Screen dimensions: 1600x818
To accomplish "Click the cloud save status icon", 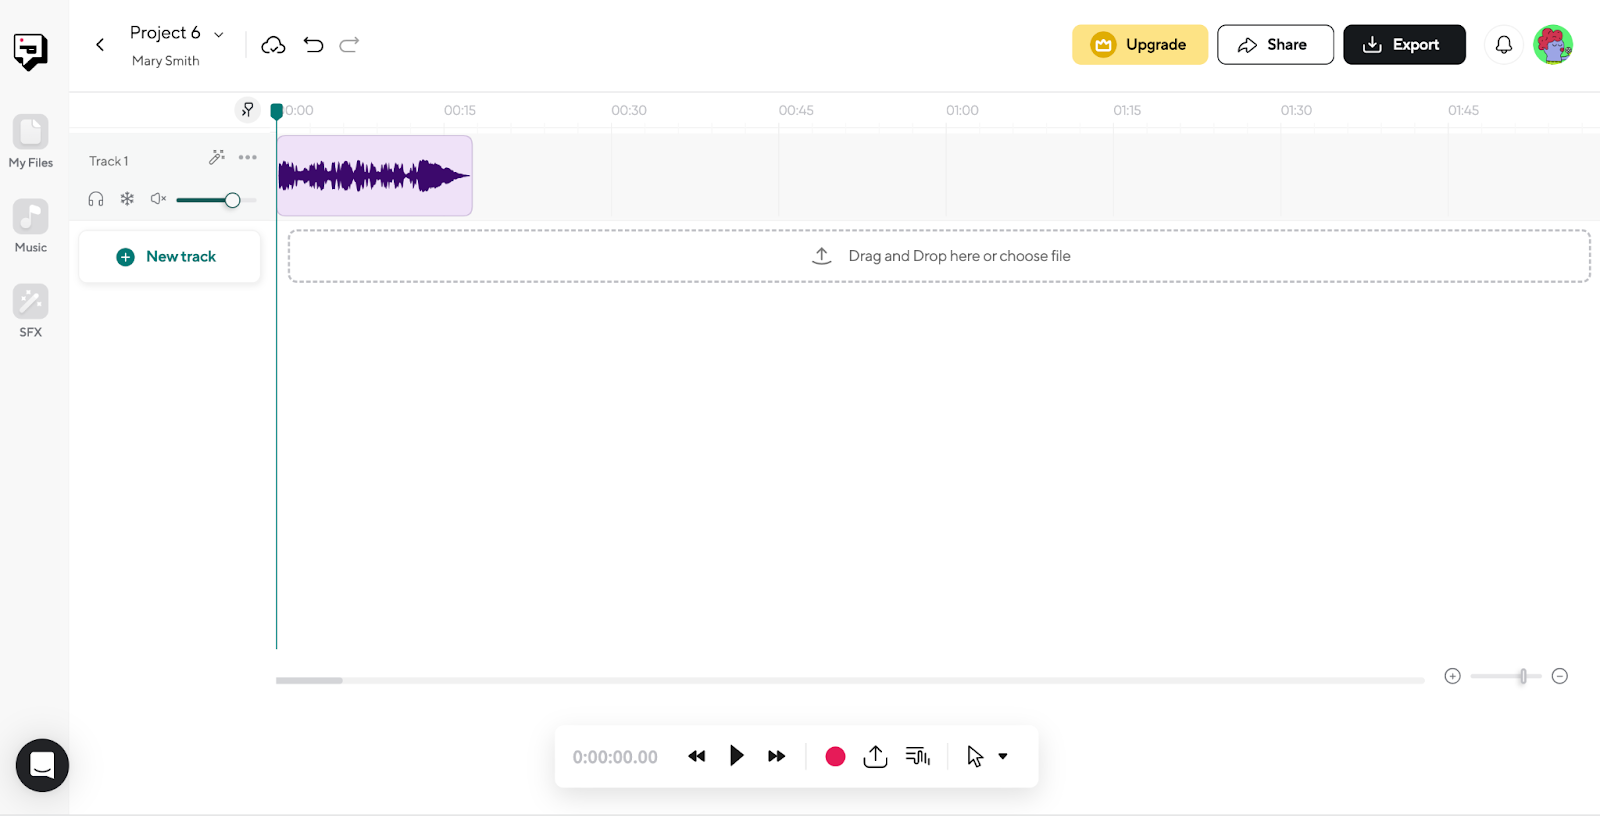I will pyautogui.click(x=273, y=45).
